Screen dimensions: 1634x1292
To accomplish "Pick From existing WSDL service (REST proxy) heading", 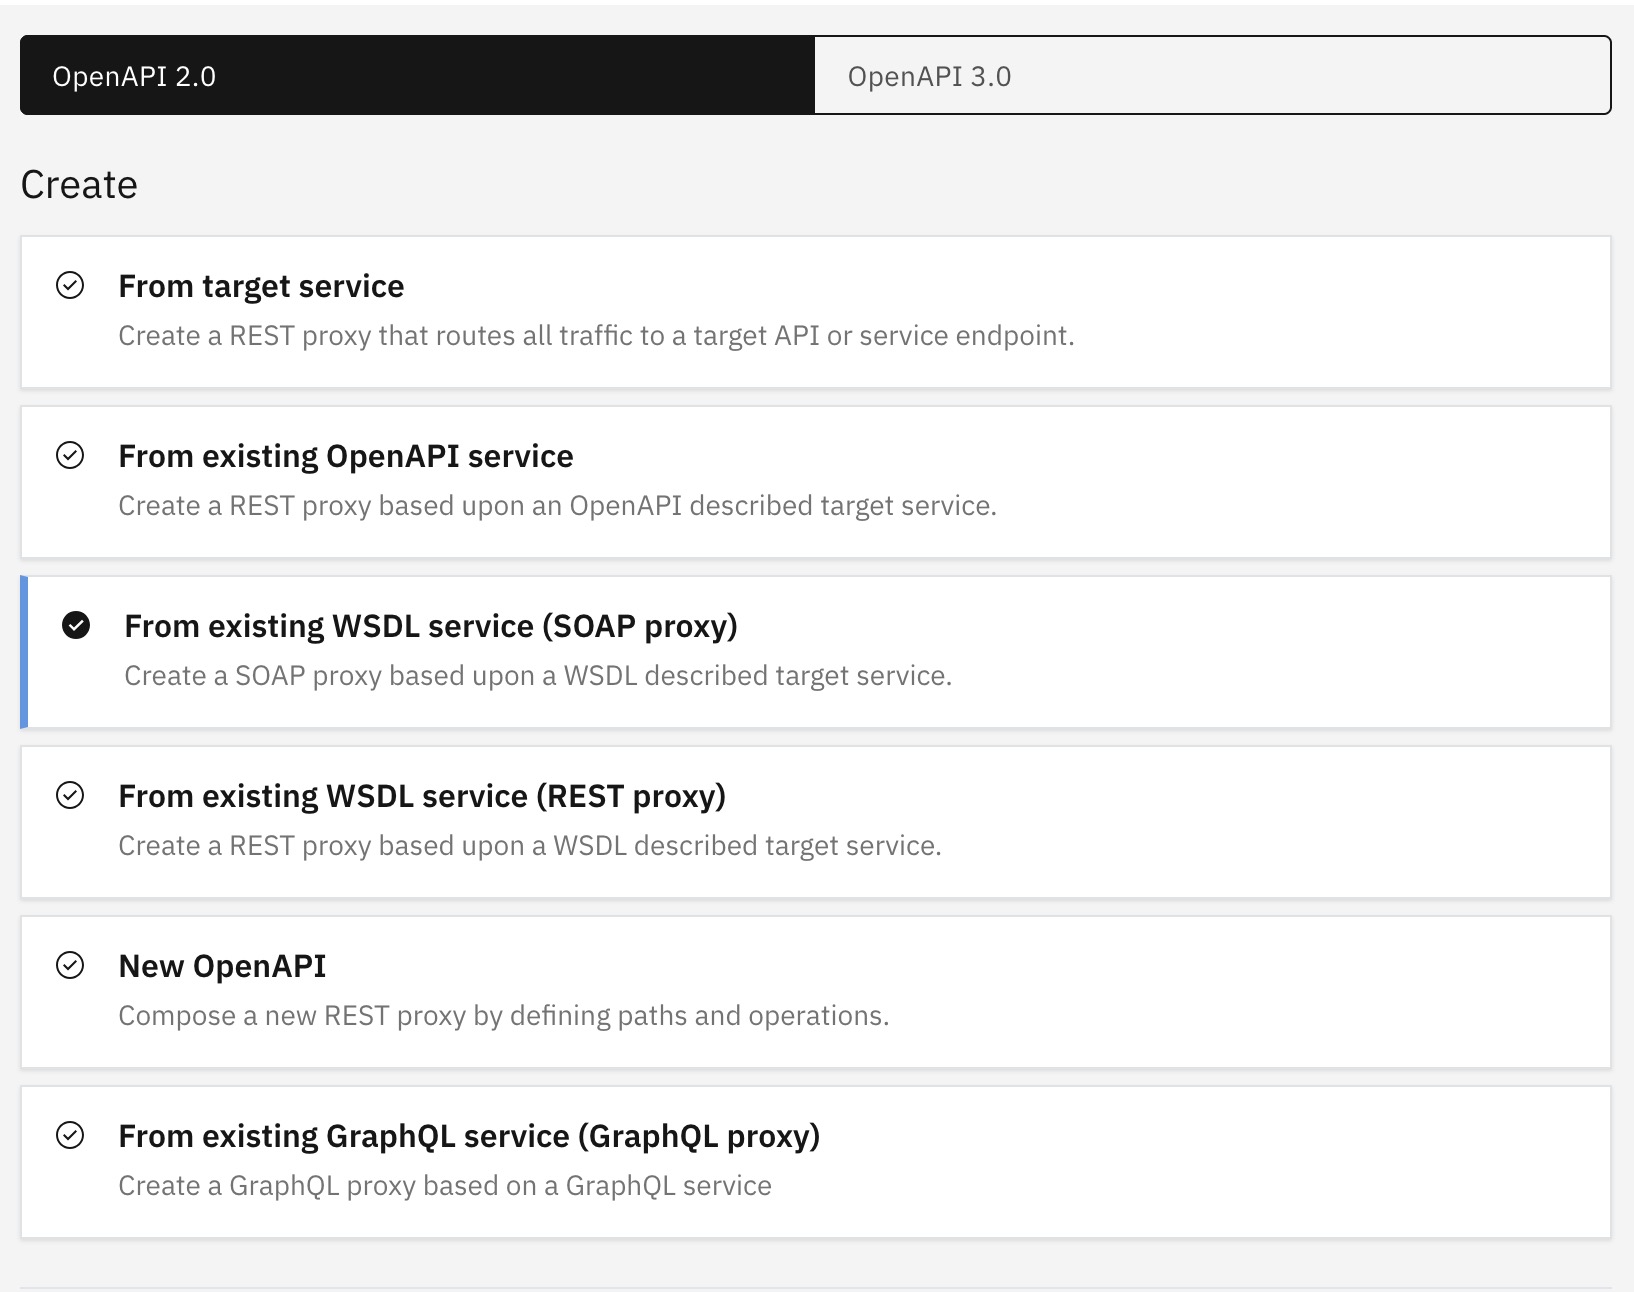I will pos(422,796).
